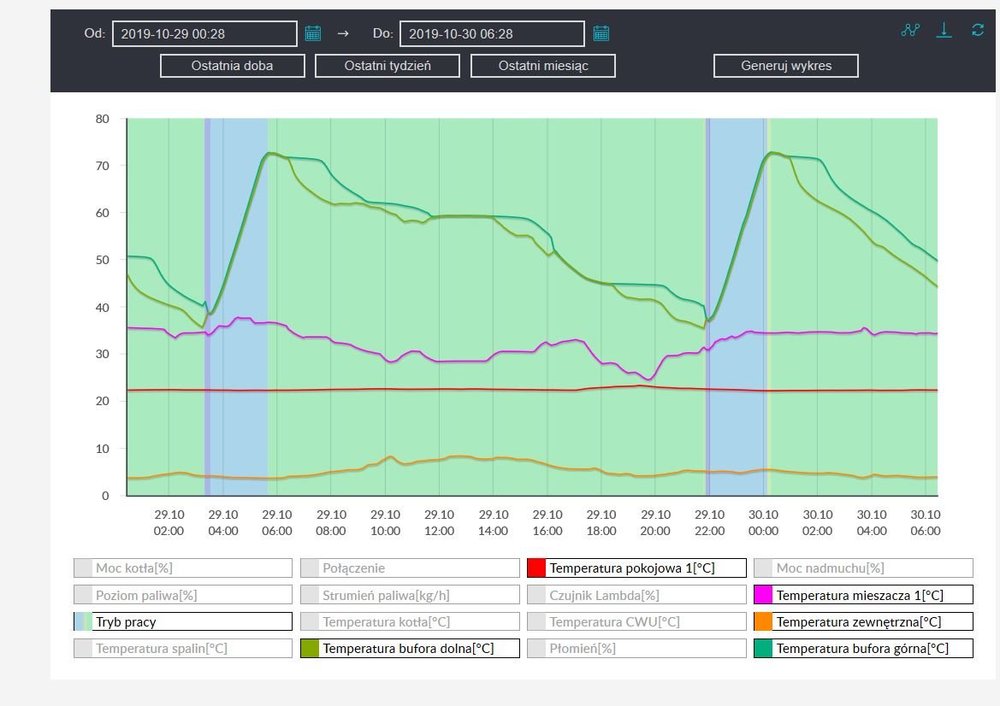Click the chart type graph icon
This screenshot has width=1000, height=706.
point(909,30)
